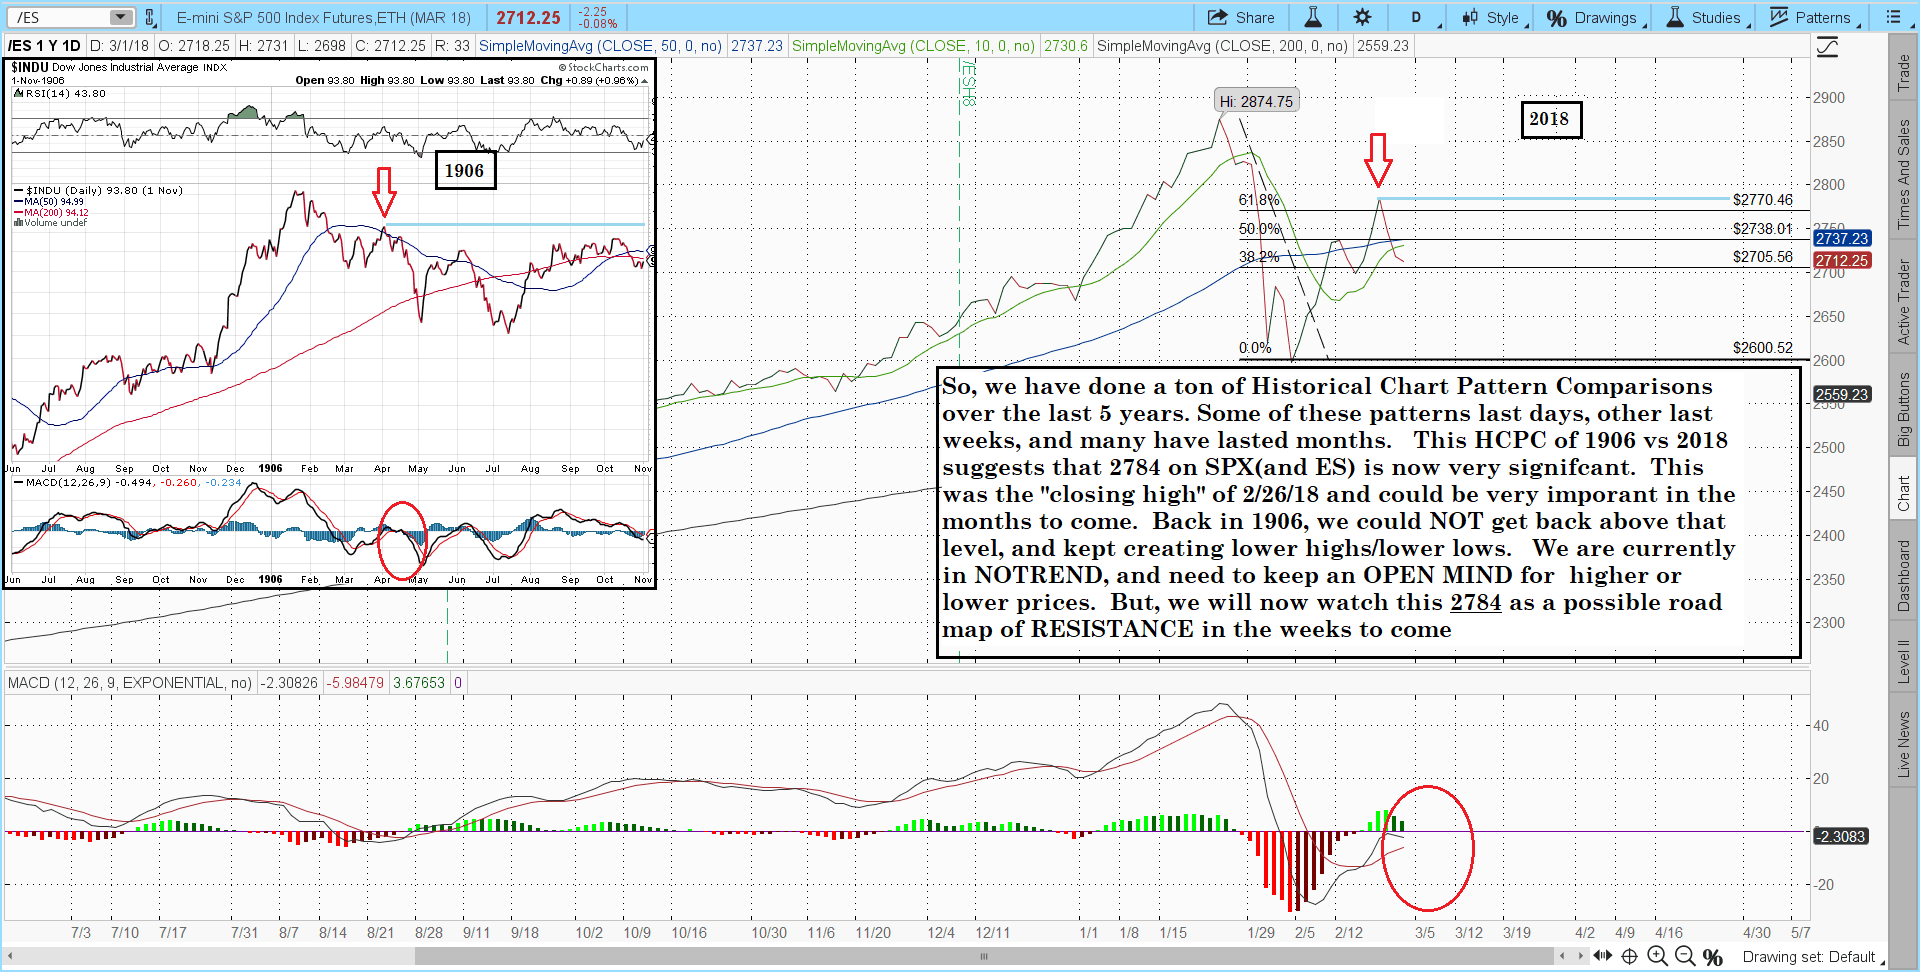Click the list menu icon at top right

(x=1894, y=17)
